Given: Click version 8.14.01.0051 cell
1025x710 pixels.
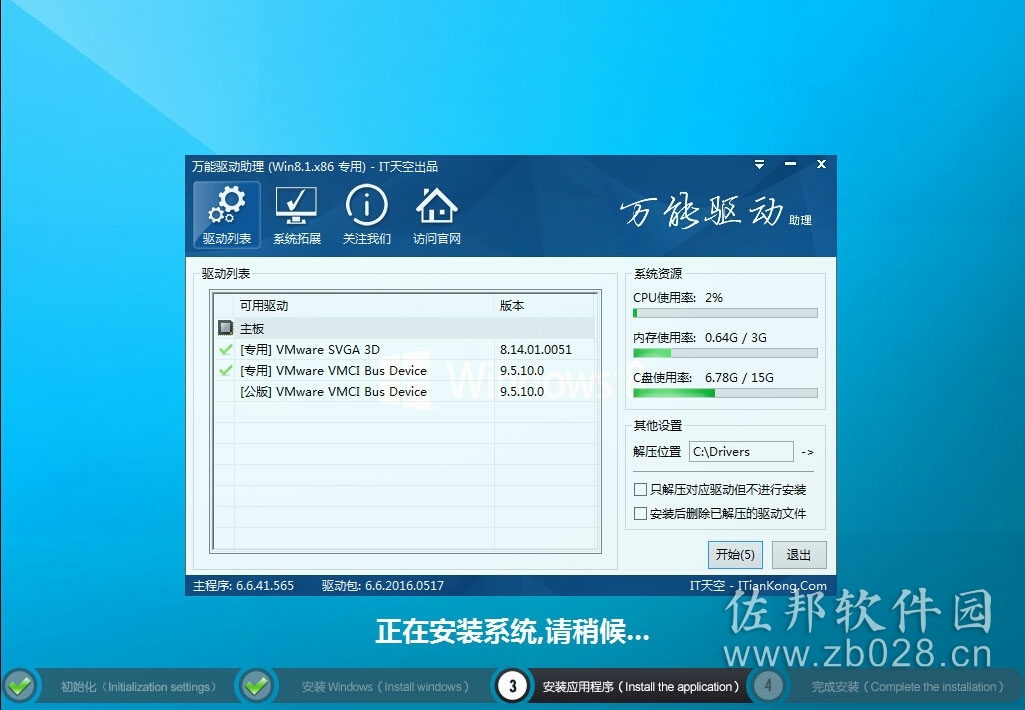Looking at the screenshot, I should tap(535, 350).
